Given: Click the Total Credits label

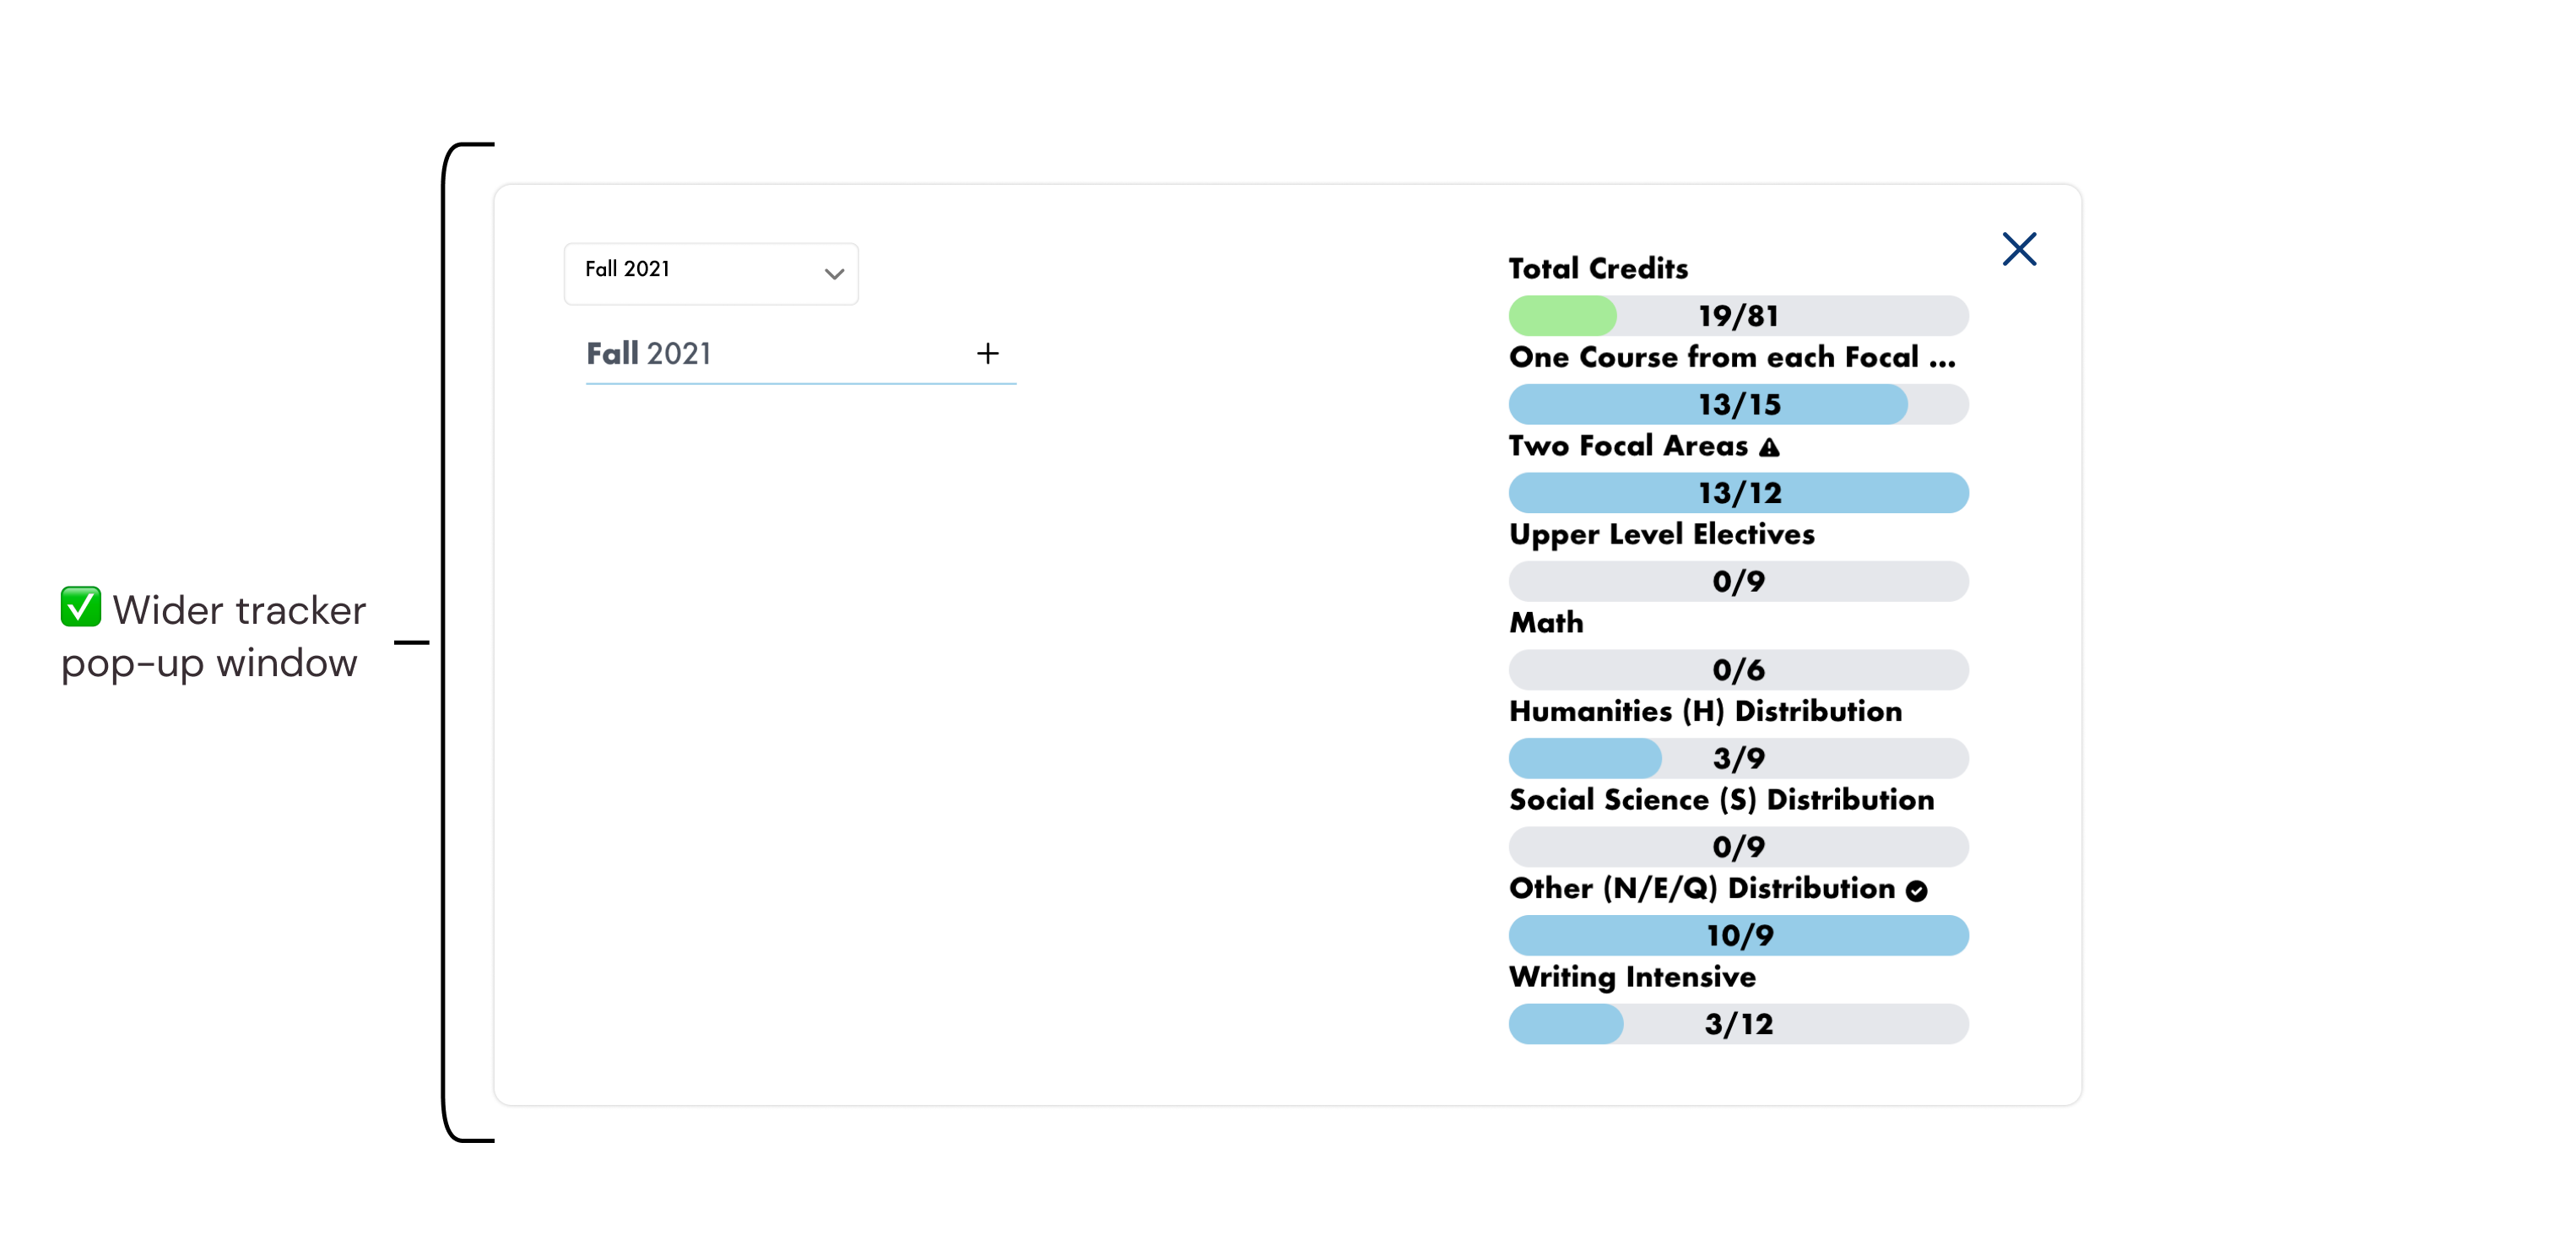Looking at the screenshot, I should point(1597,268).
